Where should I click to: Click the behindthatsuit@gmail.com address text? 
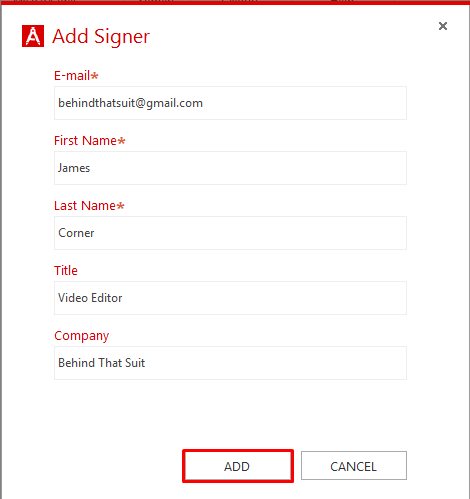[x=130, y=103]
